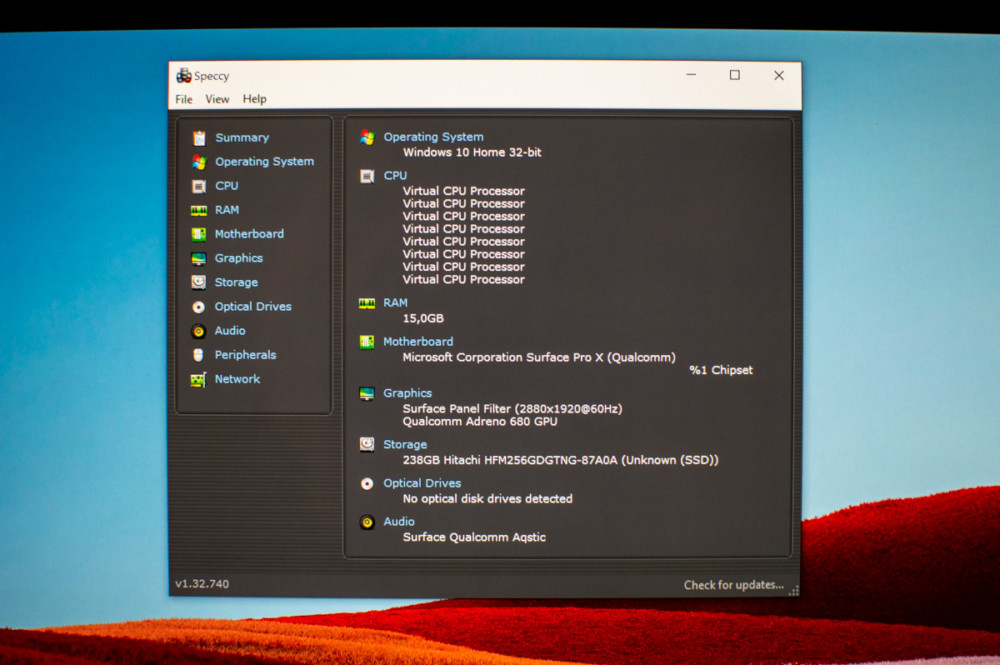Image resolution: width=1000 pixels, height=665 pixels.
Task: Click 'Qualcomm Adreno 680 GPU' text
Action: pos(480,422)
